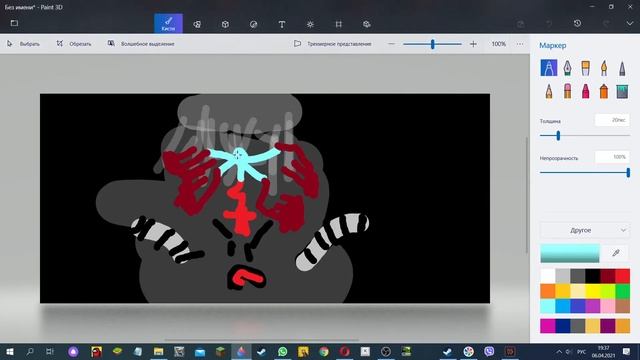Pick the brown palette color
640x360 pixels.
622,306
